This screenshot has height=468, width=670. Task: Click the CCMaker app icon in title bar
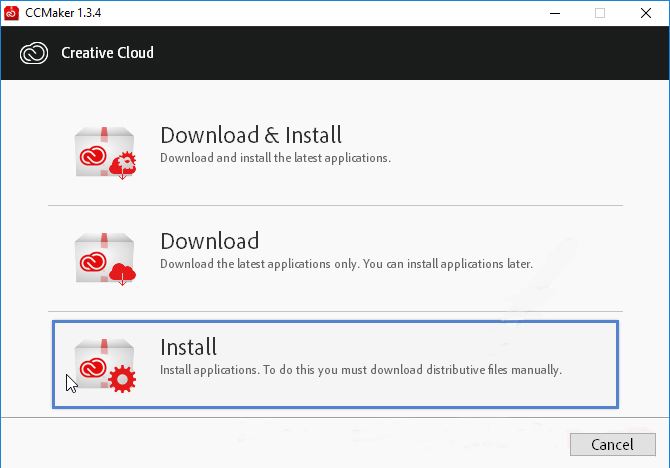pyautogui.click(x=12, y=13)
